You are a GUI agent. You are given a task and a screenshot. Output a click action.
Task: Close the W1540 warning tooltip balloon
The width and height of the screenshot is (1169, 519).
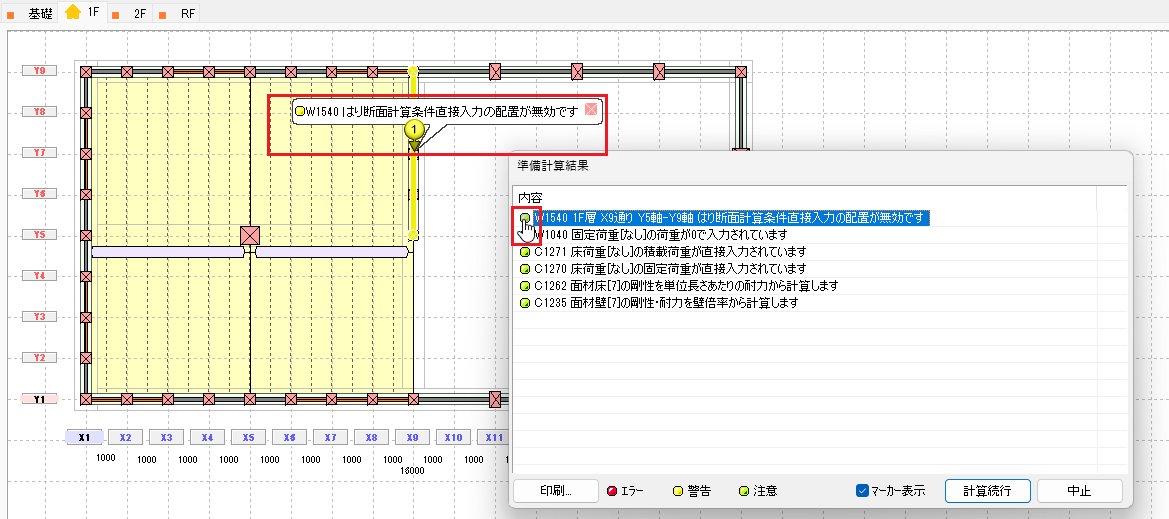tap(591, 110)
